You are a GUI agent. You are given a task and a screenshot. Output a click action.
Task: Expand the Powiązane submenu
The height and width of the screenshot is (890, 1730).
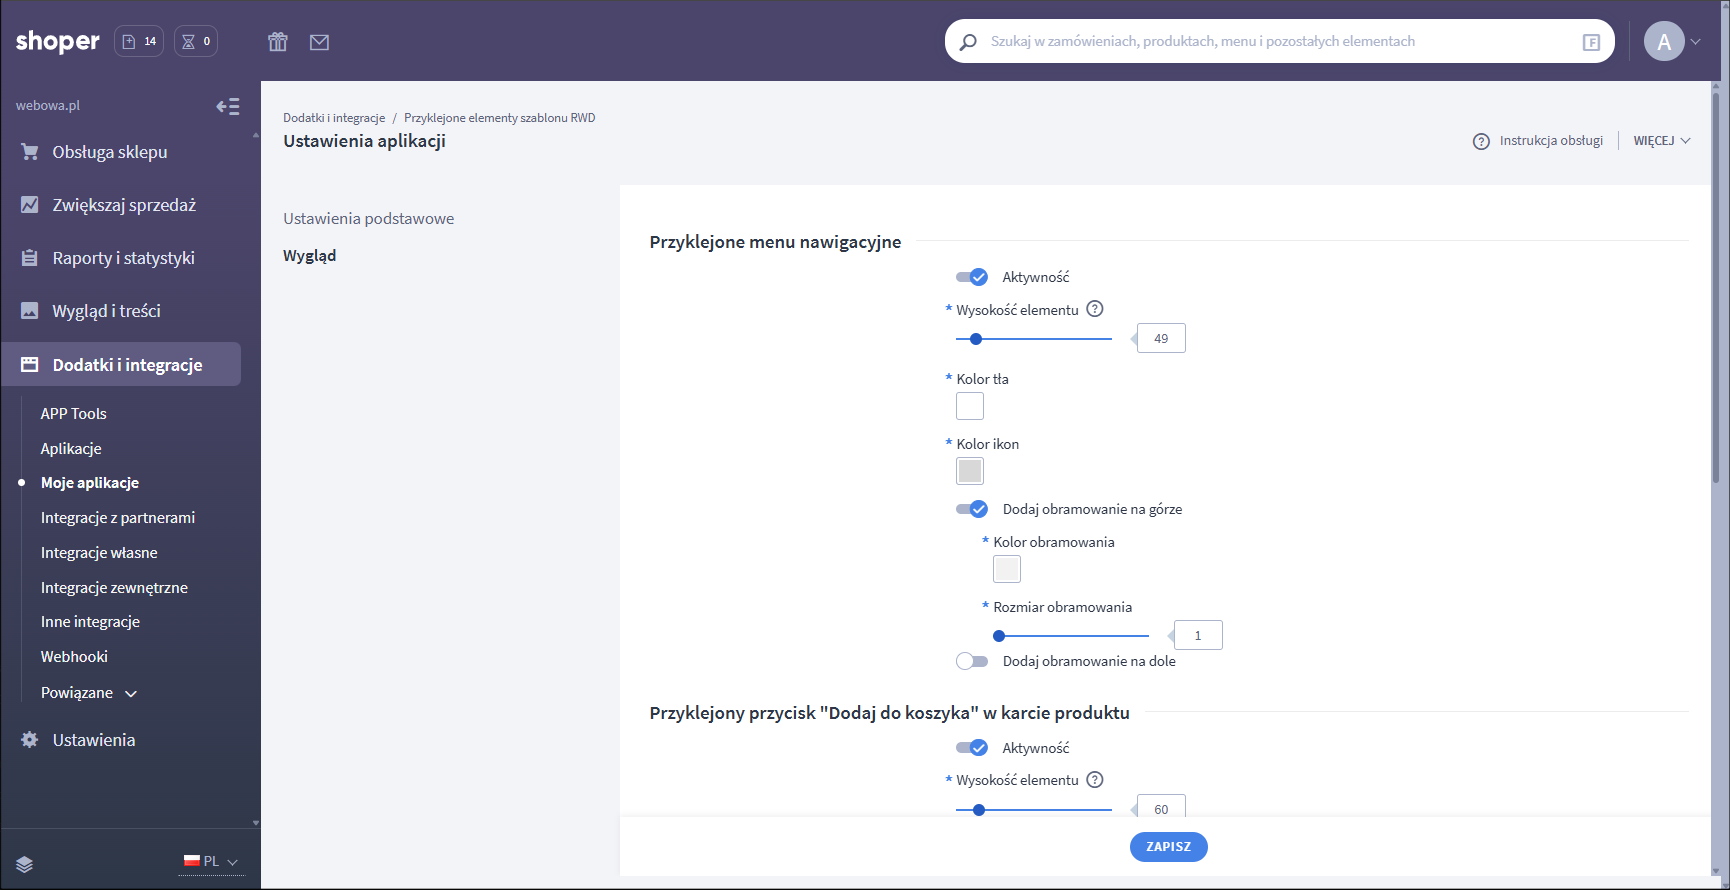click(89, 693)
